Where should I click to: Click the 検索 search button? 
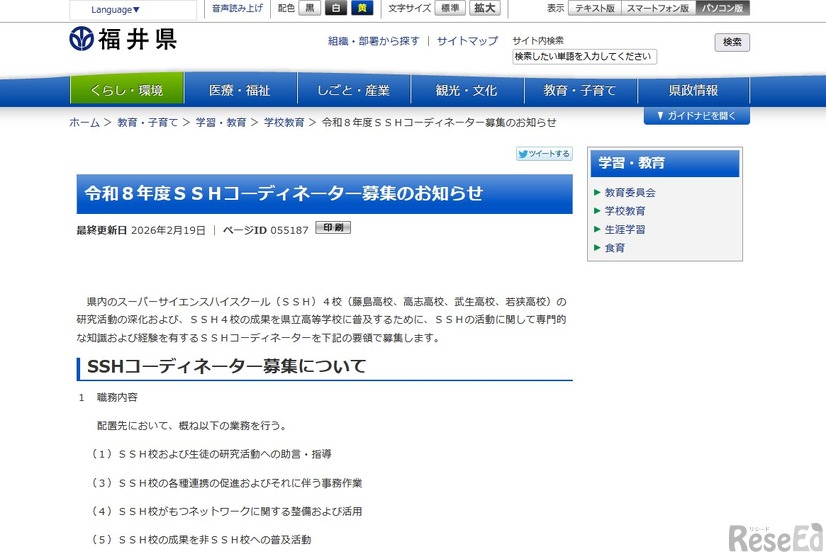732,42
